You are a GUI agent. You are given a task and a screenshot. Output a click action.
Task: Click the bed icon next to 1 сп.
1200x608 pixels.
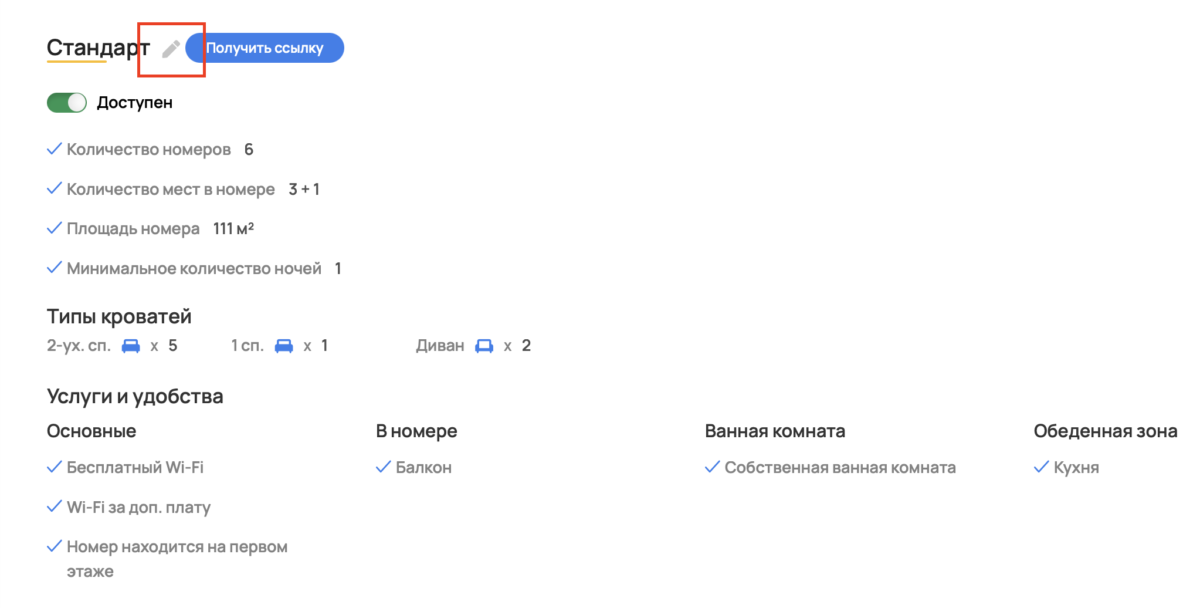(283, 345)
